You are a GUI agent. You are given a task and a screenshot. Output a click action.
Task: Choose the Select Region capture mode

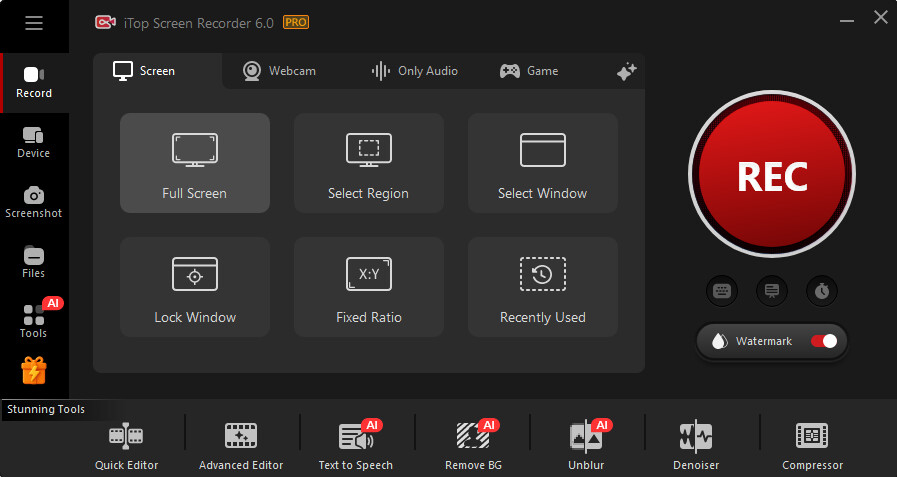click(368, 163)
